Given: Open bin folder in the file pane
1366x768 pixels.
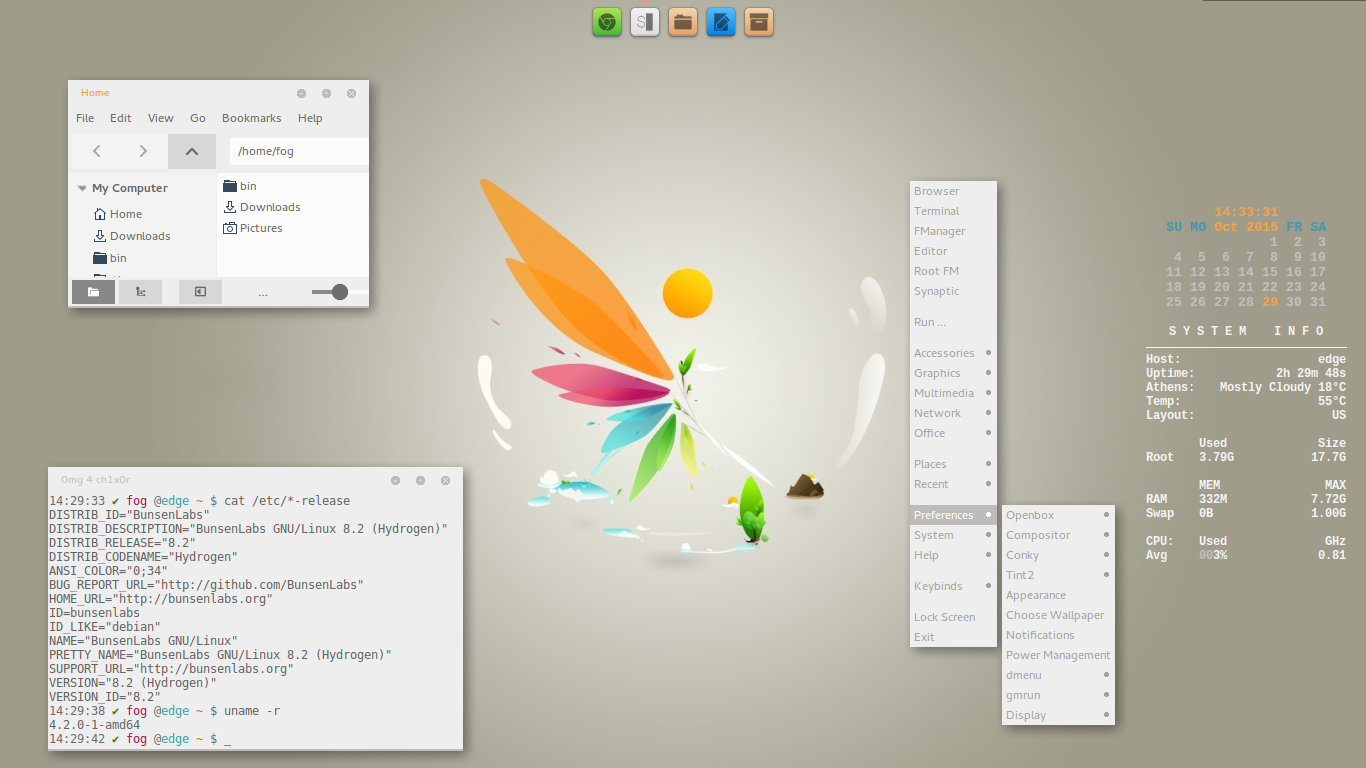Looking at the screenshot, I should coord(240,186).
